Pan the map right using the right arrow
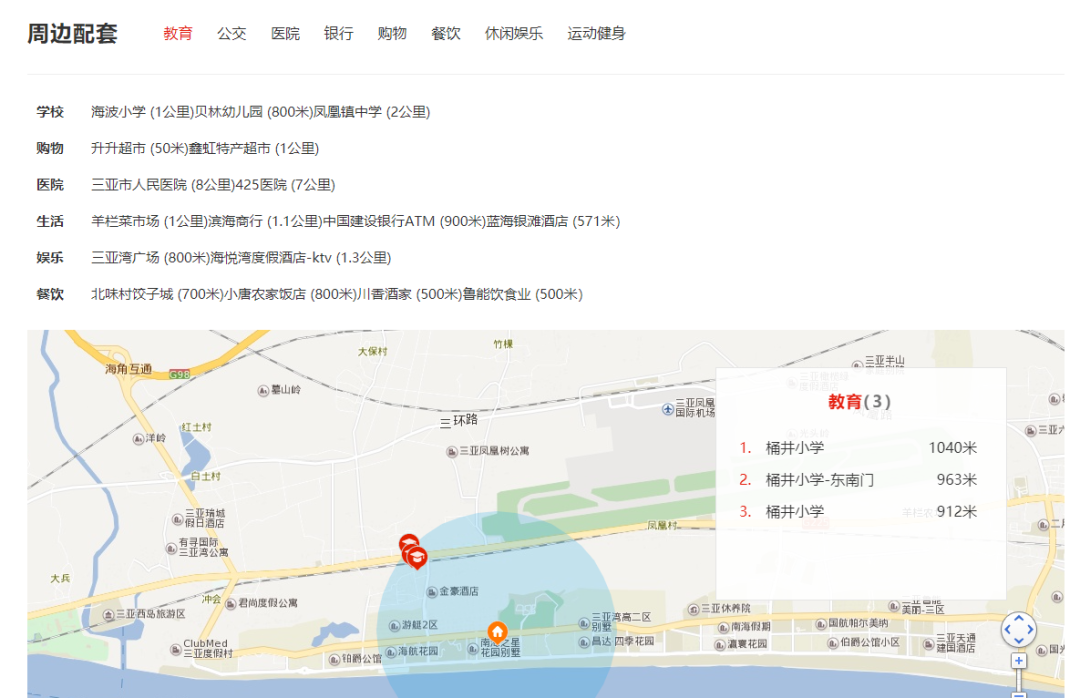This screenshot has width=1080, height=698. [1031, 630]
